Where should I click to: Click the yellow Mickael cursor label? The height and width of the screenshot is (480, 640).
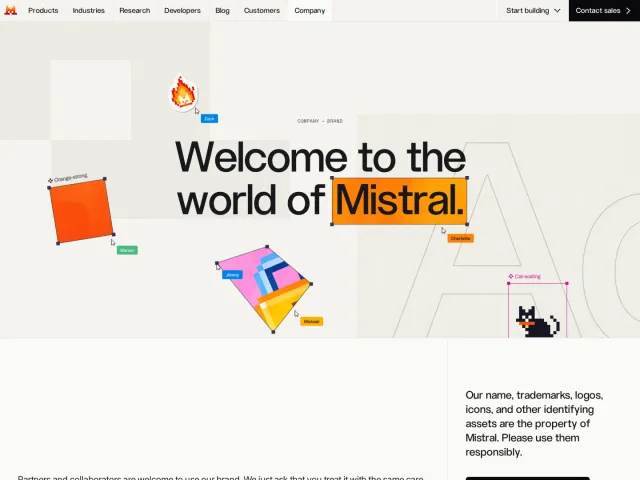[311, 322]
